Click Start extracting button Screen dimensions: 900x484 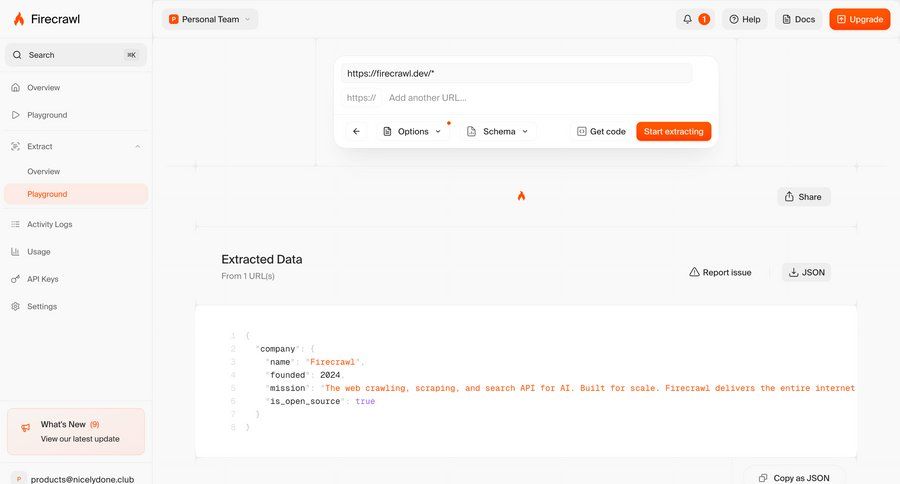[x=673, y=131]
